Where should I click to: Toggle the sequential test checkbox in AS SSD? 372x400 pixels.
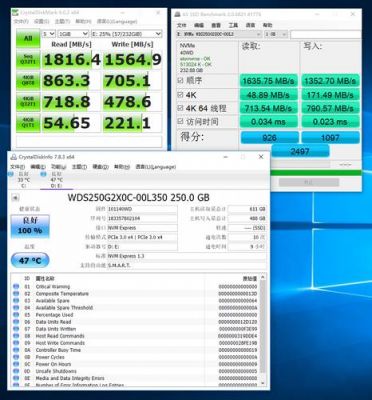pos(181,80)
